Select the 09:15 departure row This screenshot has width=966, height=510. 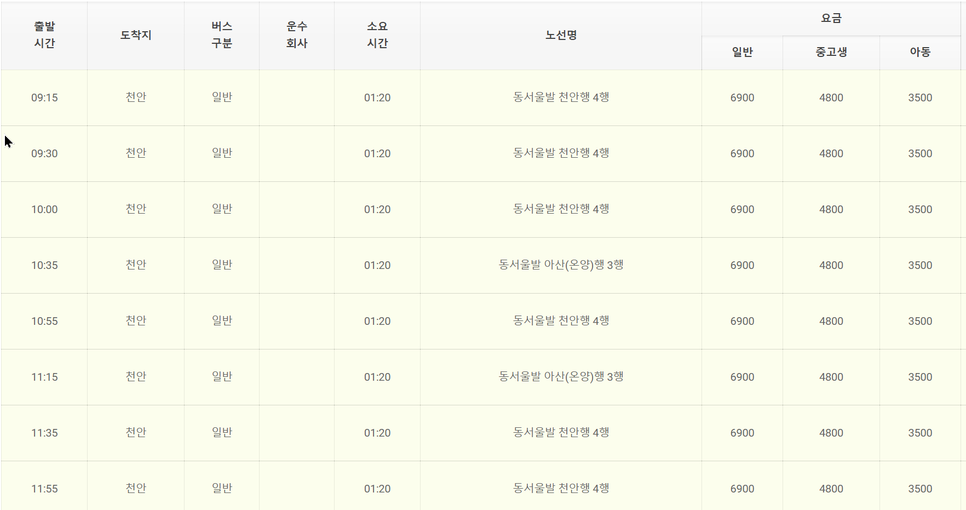coord(481,98)
